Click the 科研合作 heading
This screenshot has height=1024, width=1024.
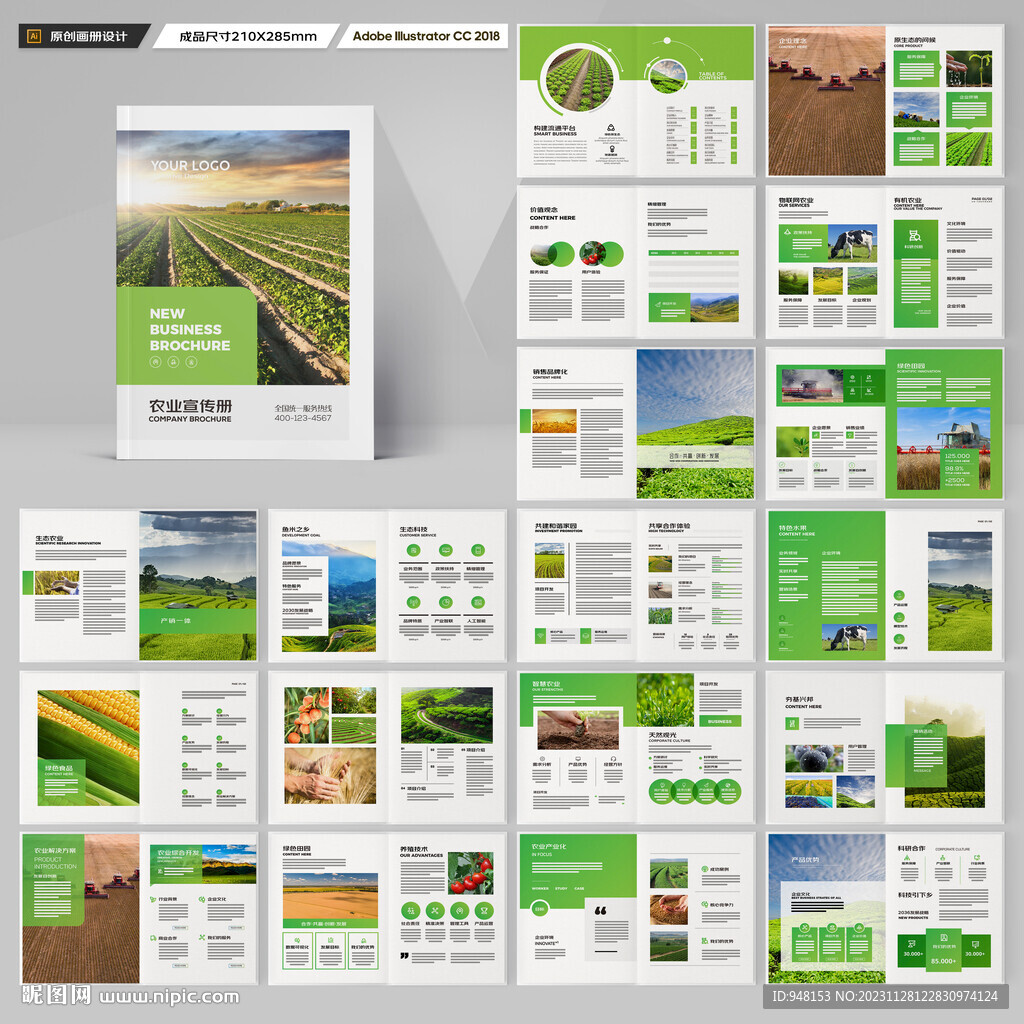(912, 848)
